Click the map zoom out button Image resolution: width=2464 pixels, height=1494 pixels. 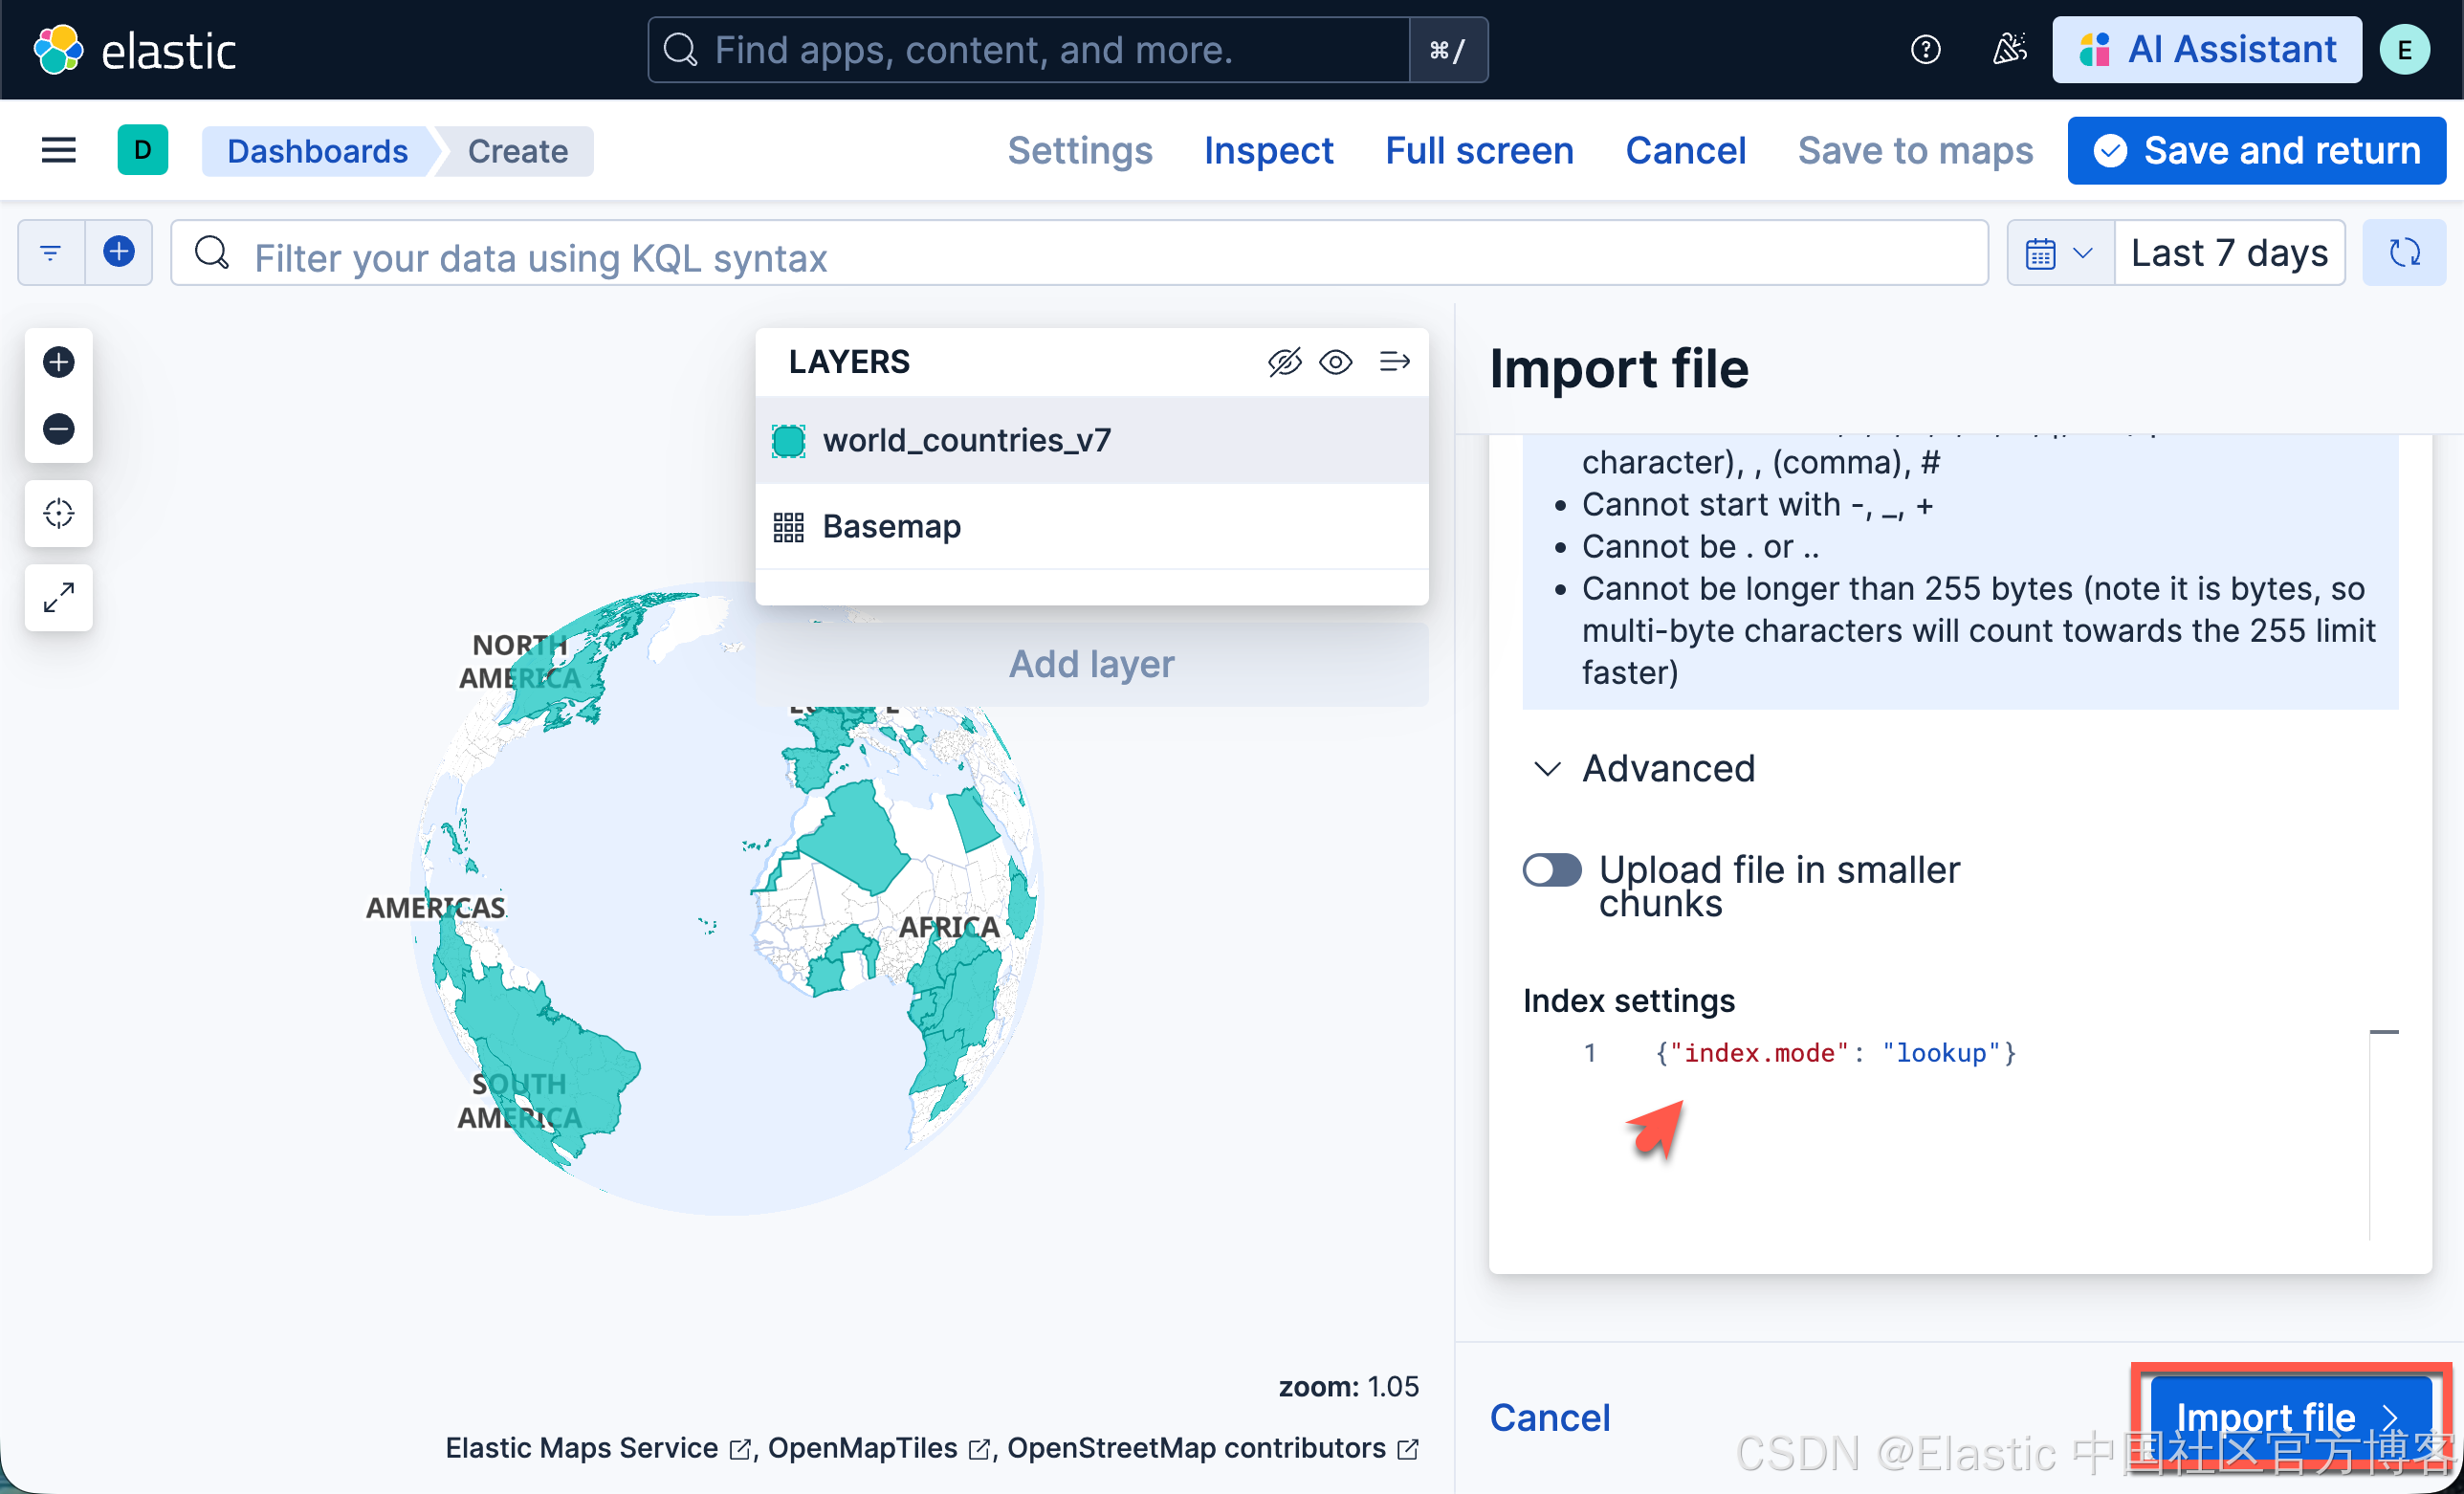58,429
